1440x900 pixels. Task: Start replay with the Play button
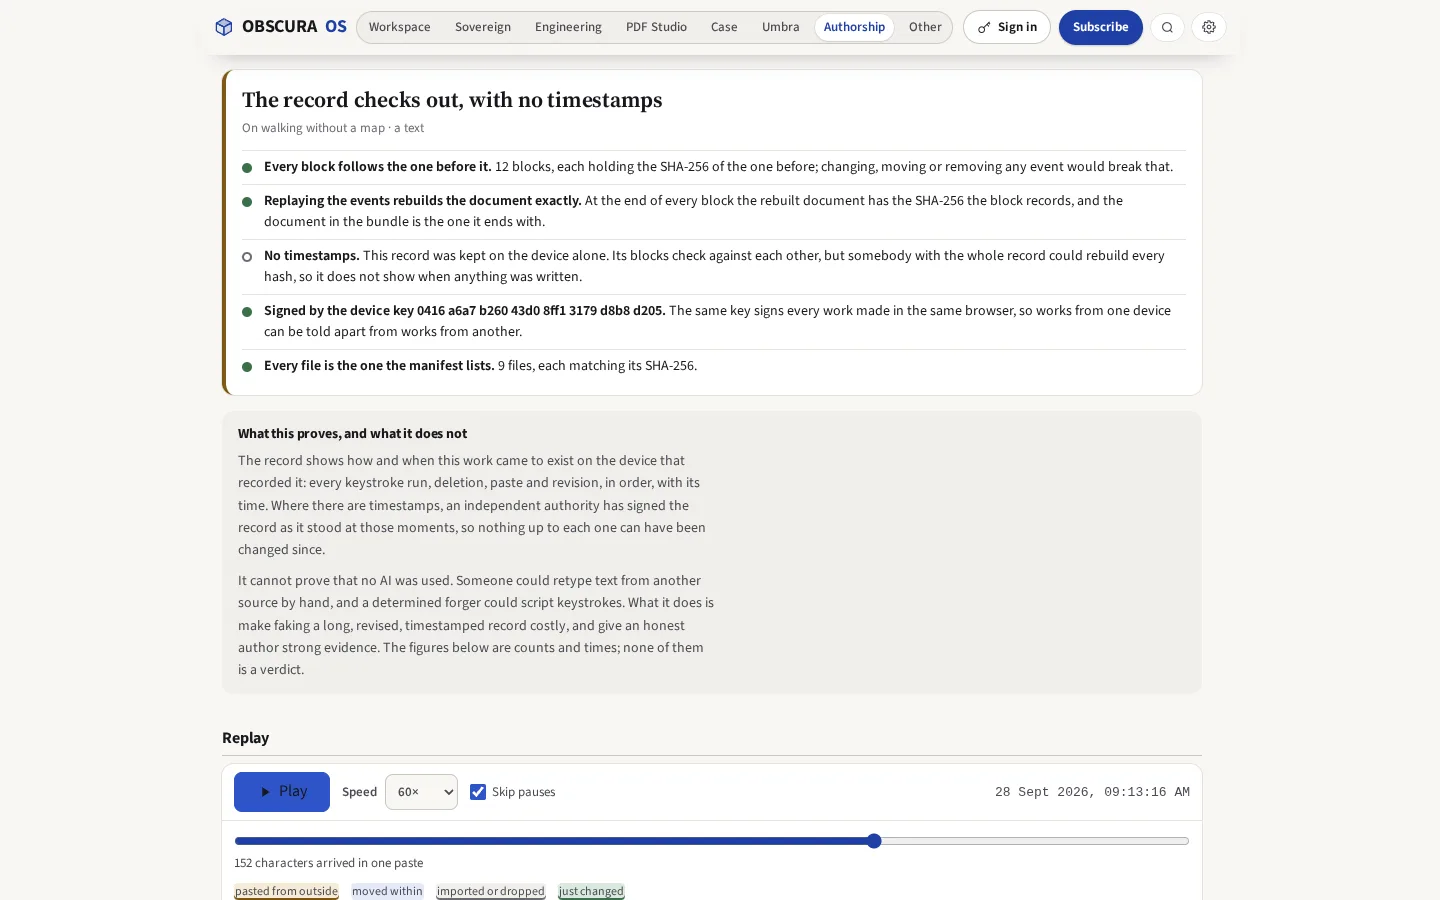coord(282,792)
